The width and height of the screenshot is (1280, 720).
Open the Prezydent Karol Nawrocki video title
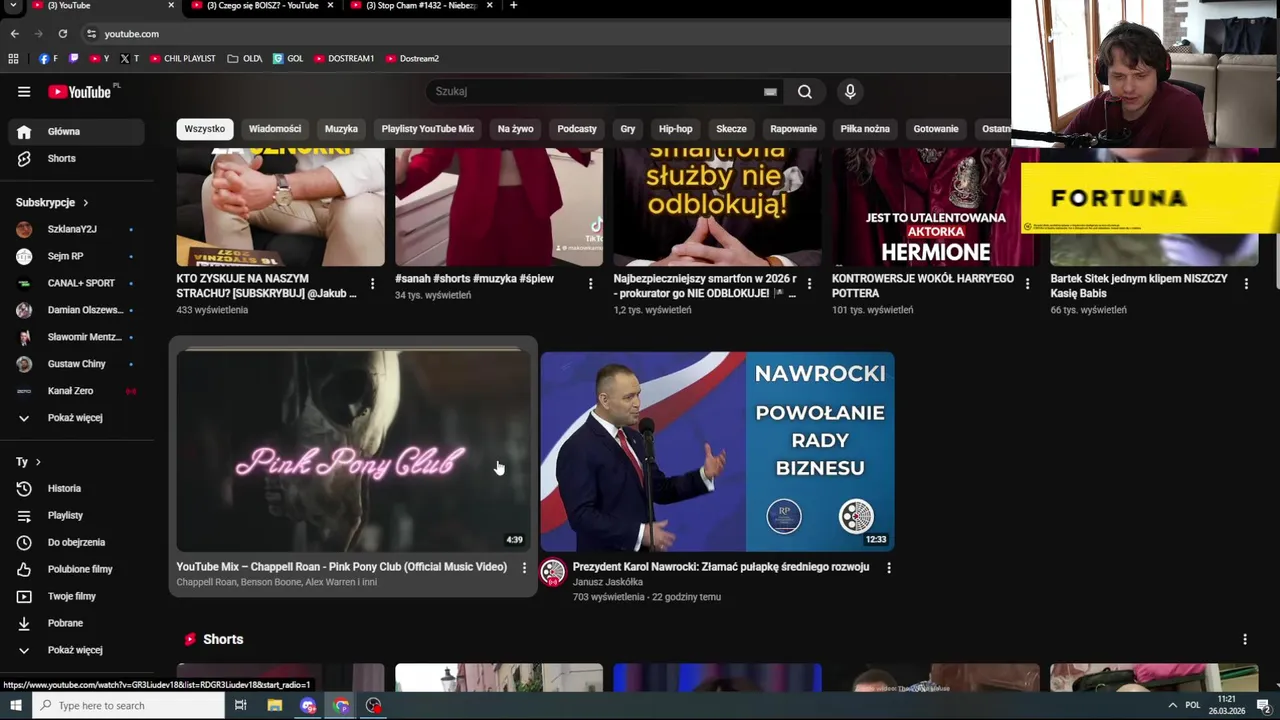(x=721, y=567)
